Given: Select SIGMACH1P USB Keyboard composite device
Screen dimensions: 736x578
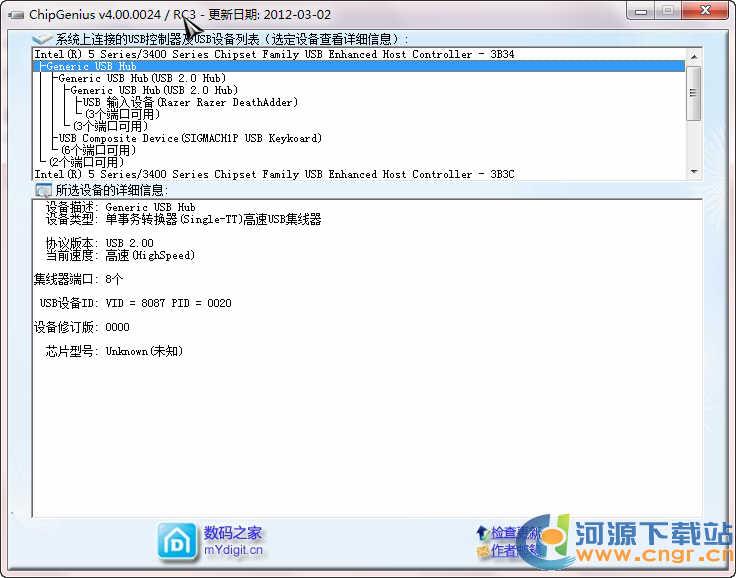Looking at the screenshot, I should click(x=190, y=139).
